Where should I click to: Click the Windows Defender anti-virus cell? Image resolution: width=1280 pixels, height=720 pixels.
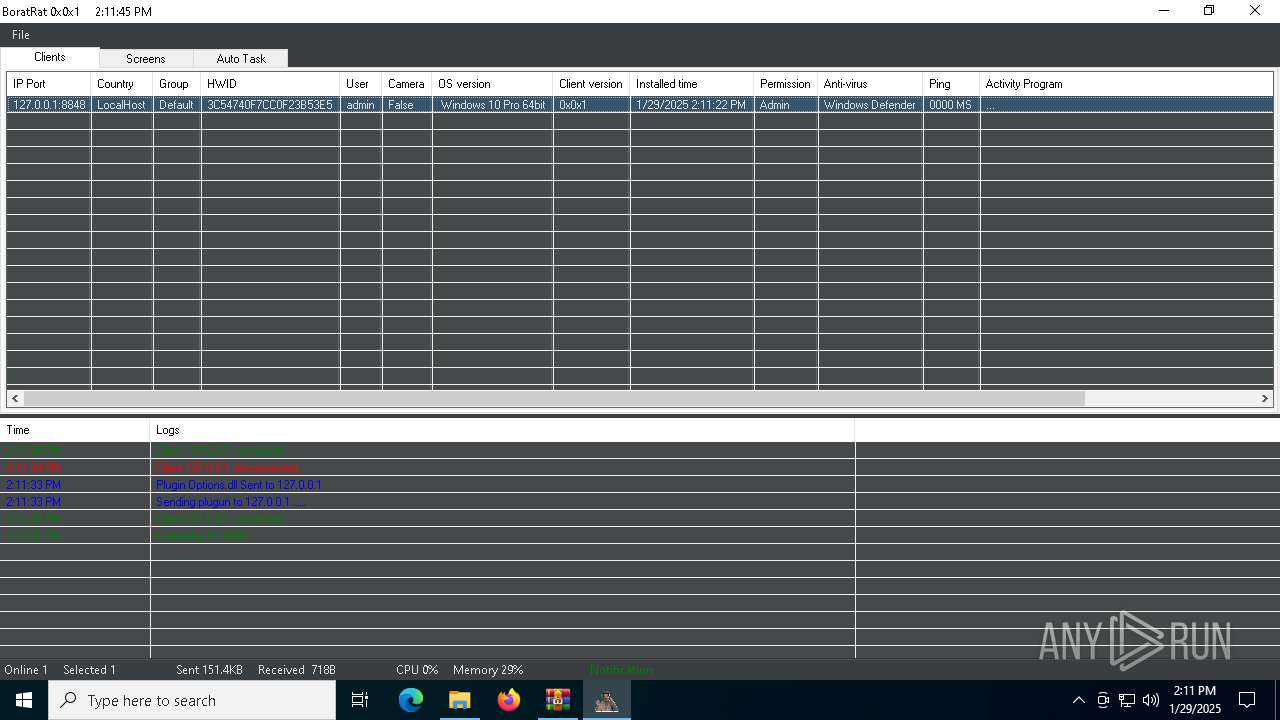tap(870, 105)
